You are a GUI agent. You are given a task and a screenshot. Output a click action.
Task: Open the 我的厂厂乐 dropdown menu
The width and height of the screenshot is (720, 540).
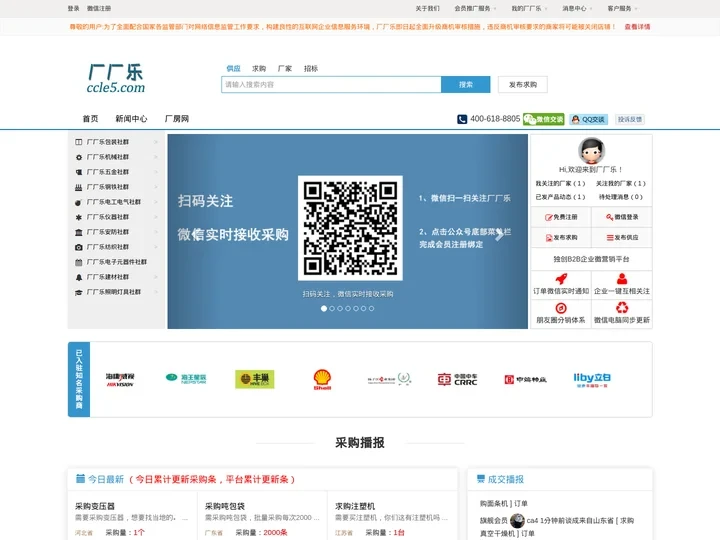click(x=529, y=8)
